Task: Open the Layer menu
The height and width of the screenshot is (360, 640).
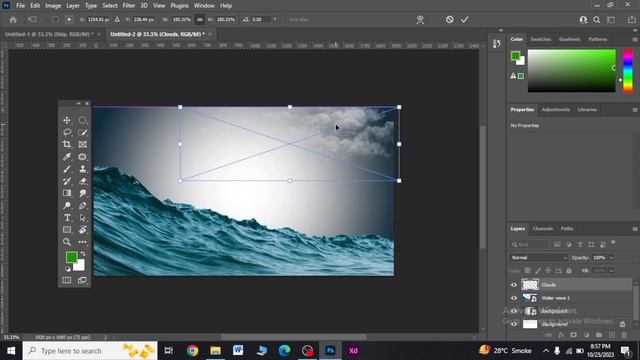Action: (x=73, y=6)
